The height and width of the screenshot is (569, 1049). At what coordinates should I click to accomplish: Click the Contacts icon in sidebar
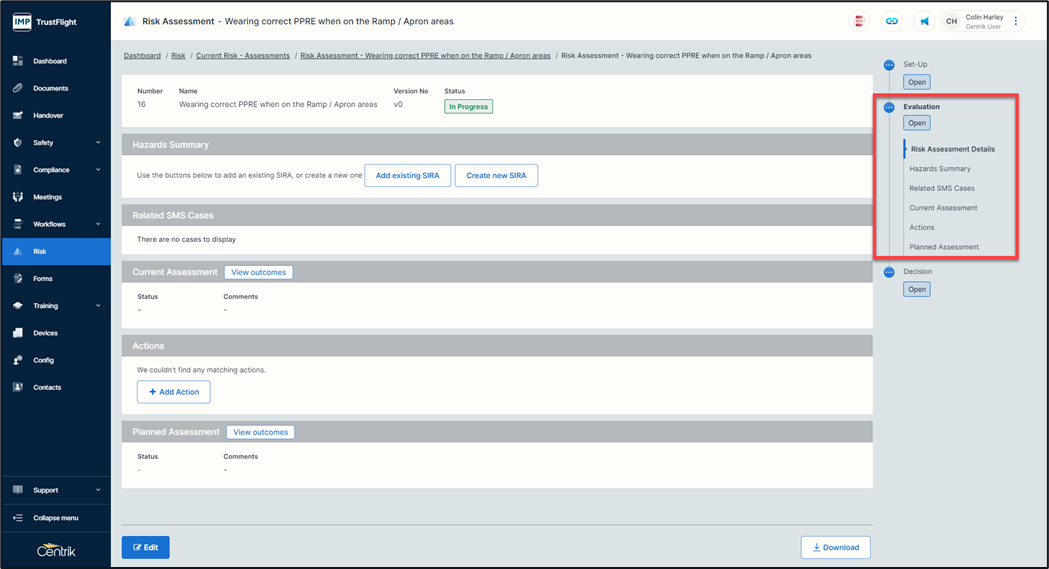coord(18,387)
